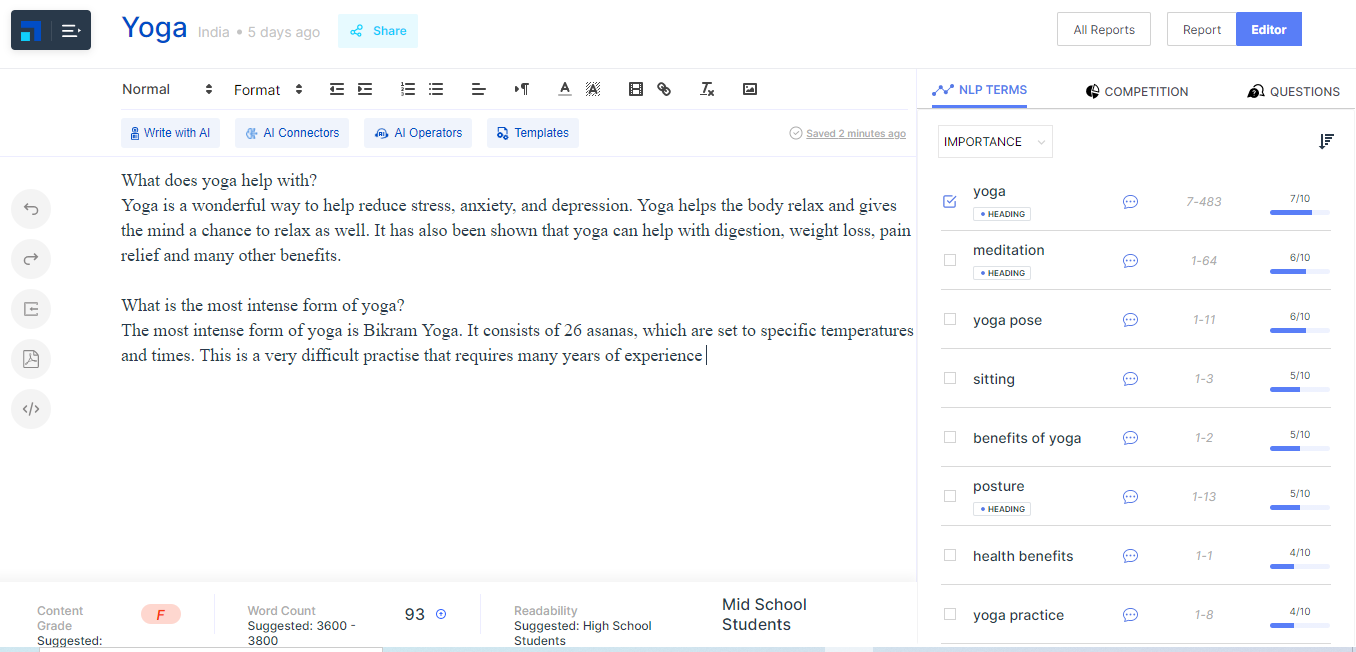This screenshot has width=1356, height=652.
Task: Open AI Connectors
Action: tap(292, 133)
